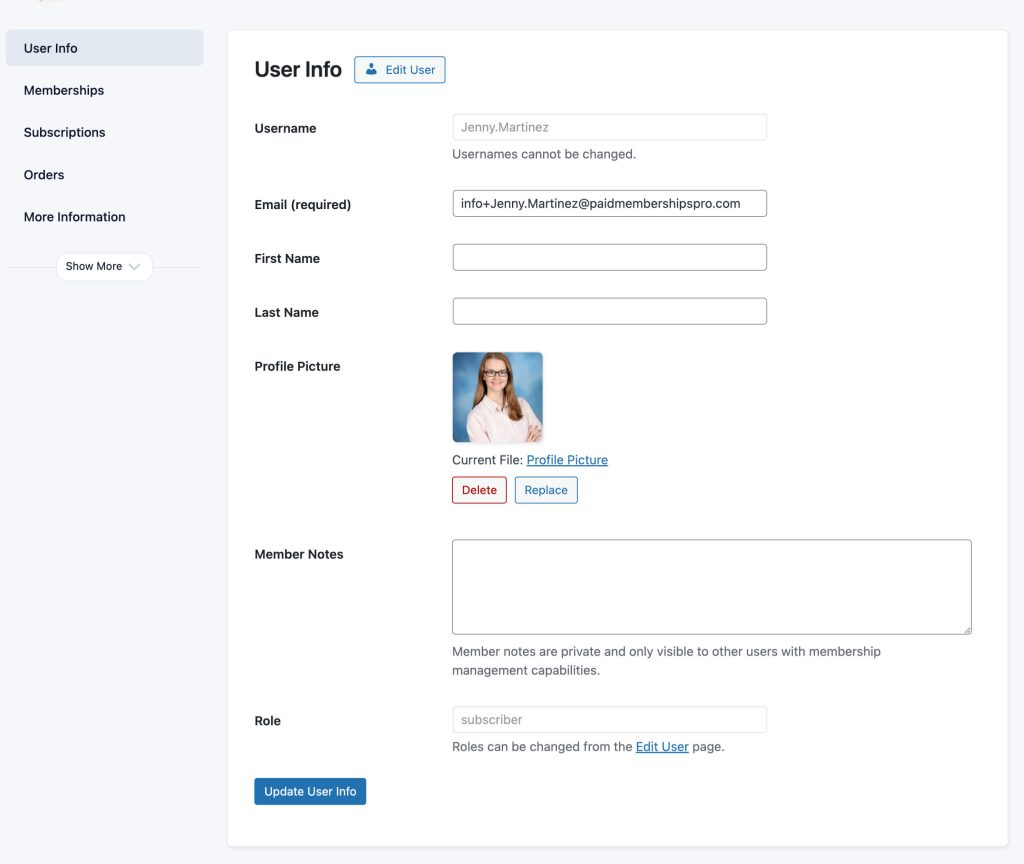Open the Profile Picture file link
Screen dimensions: 1024x864
(567, 459)
